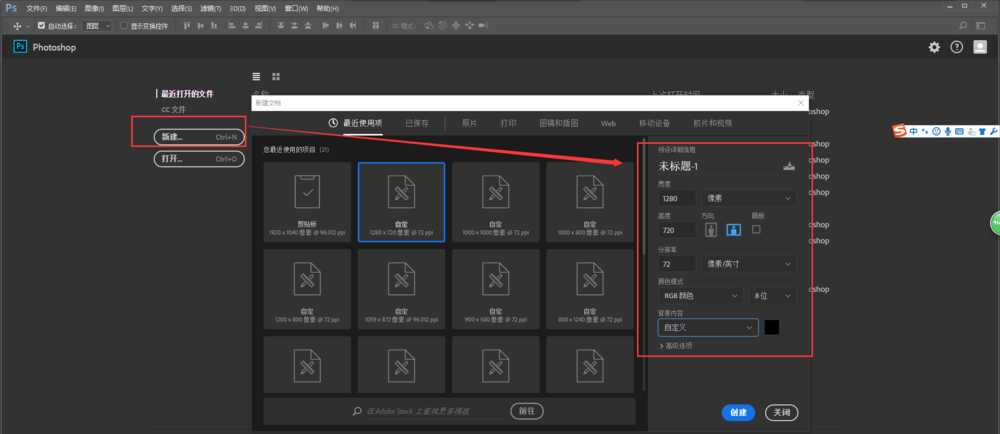Switch to grid thumbnail view icon
The height and width of the screenshot is (434, 1000).
(x=276, y=76)
